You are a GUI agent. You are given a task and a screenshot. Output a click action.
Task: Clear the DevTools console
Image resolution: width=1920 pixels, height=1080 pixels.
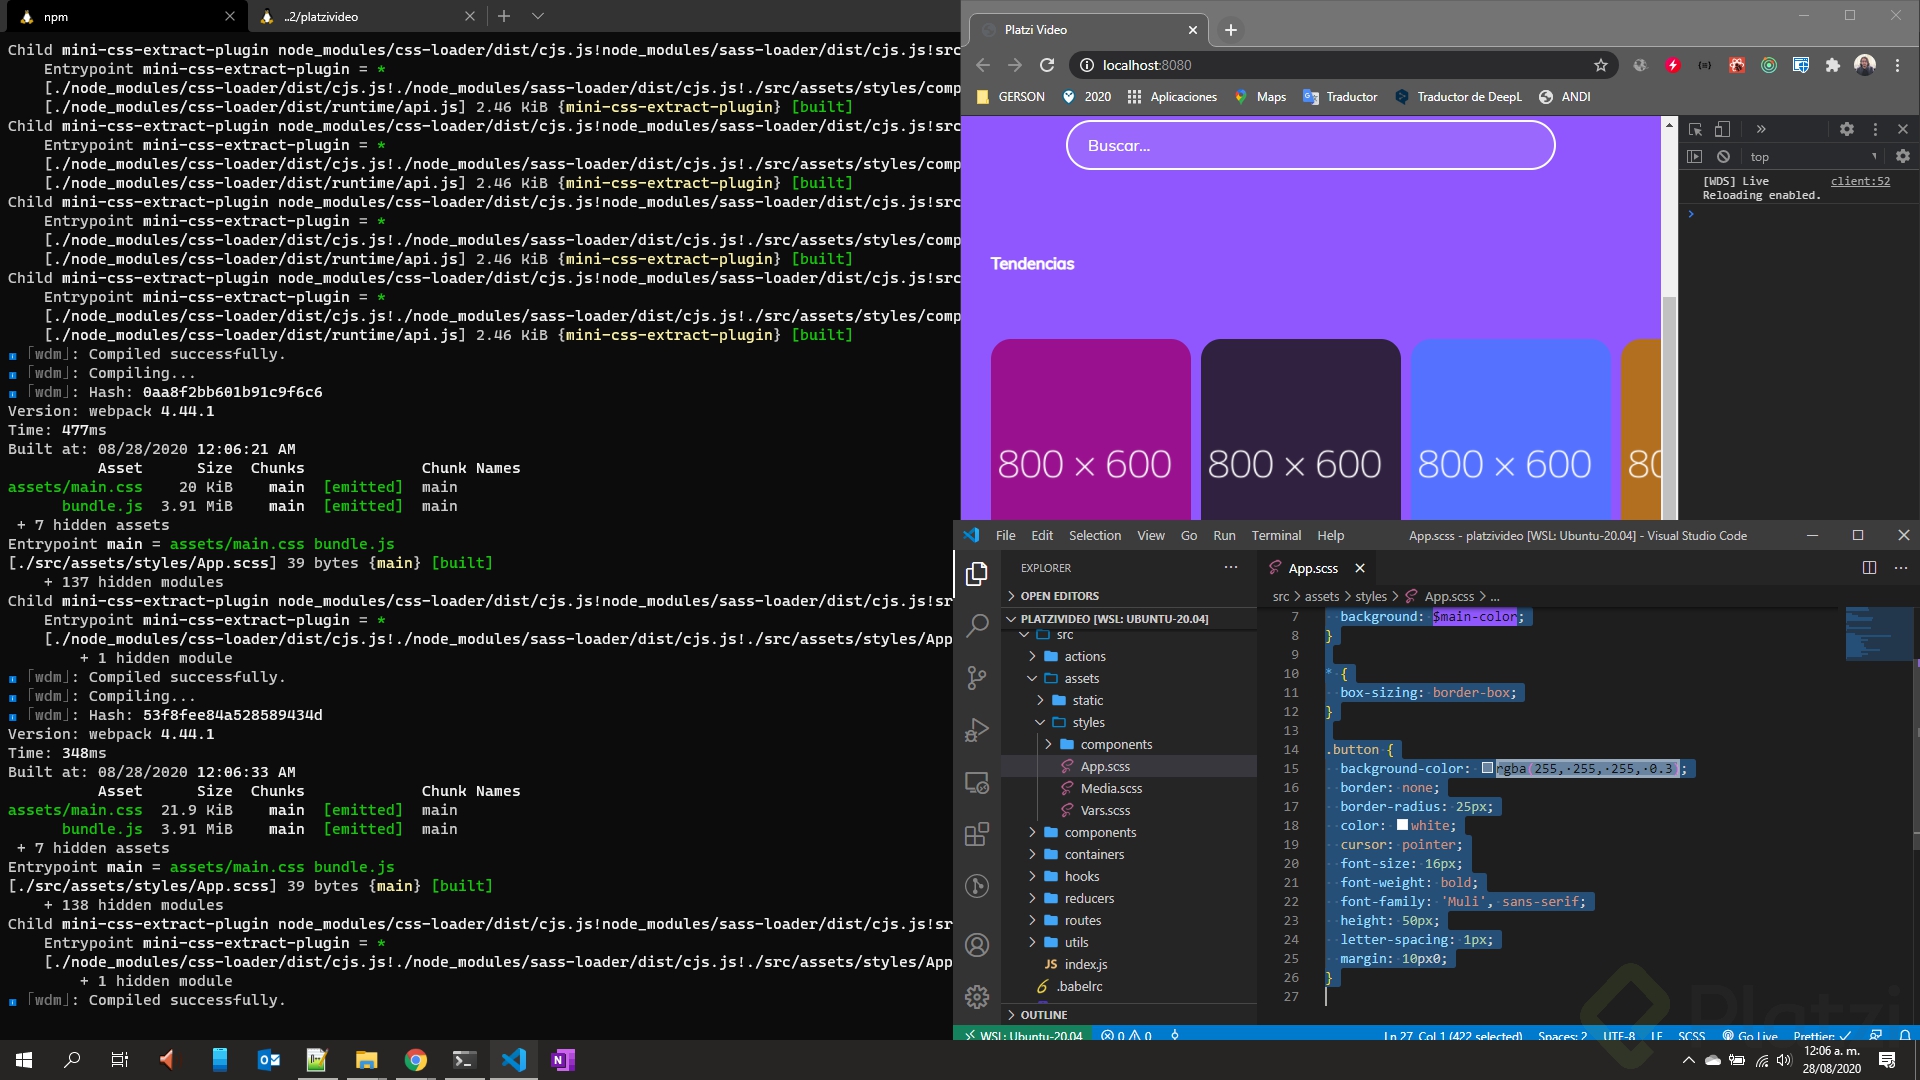[1723, 156]
